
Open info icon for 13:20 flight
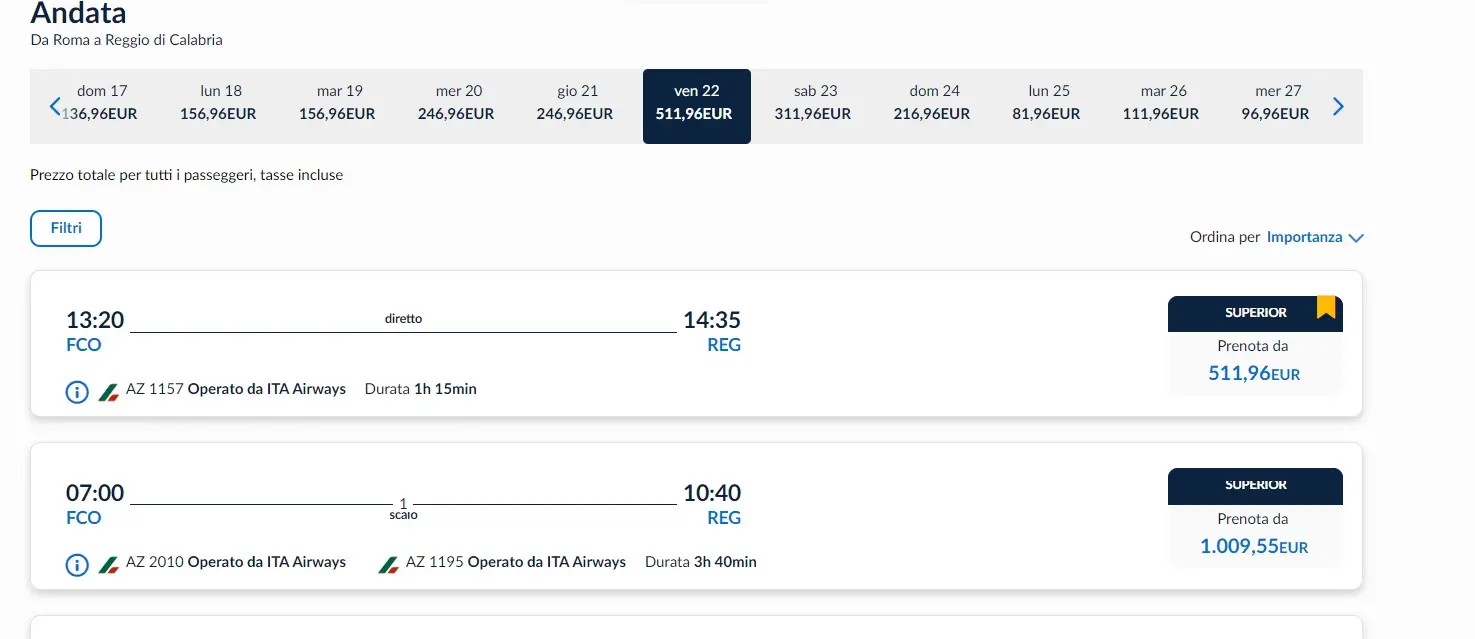(x=77, y=391)
